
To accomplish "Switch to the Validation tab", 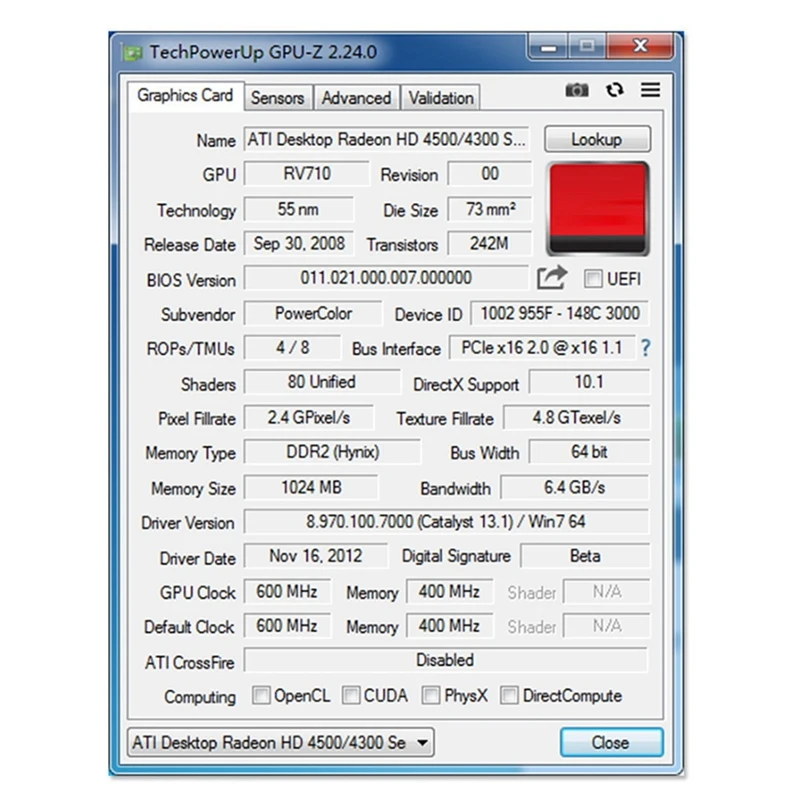I will tap(441, 97).
